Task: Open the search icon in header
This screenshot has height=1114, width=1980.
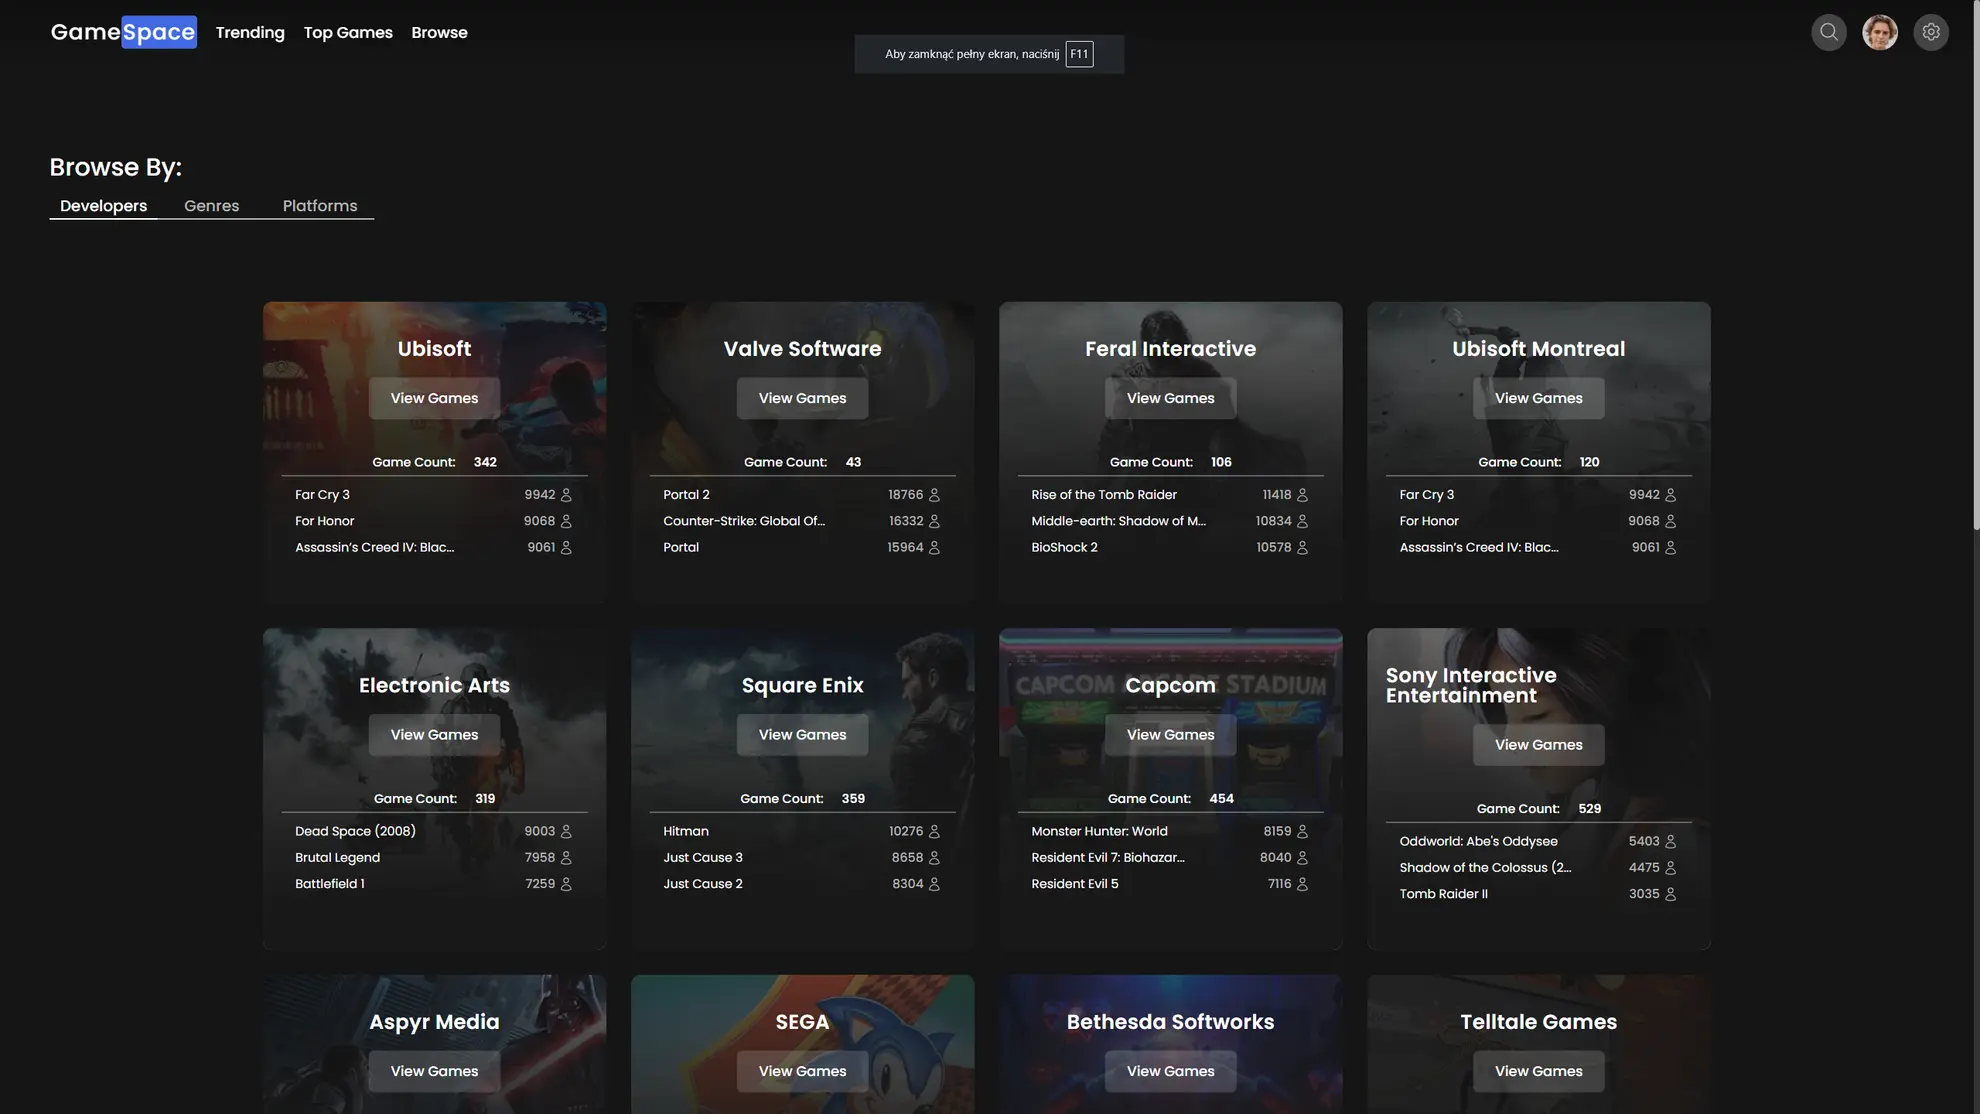Action: point(1828,32)
